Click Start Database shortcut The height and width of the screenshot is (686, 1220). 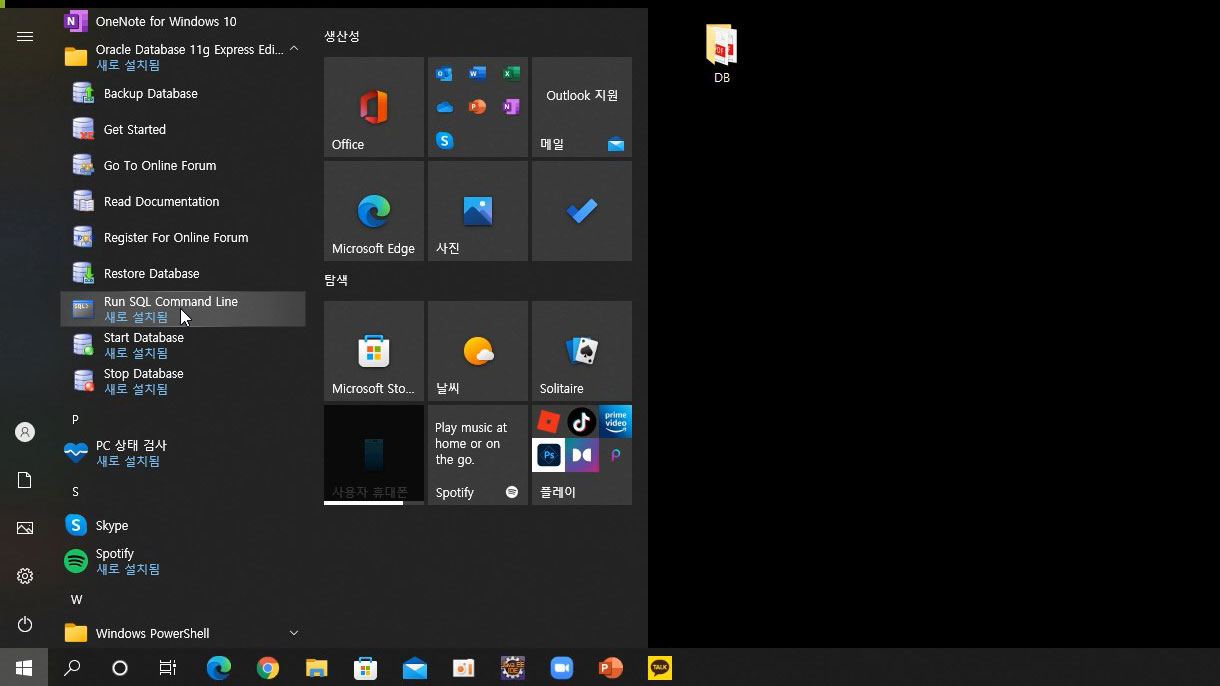[183, 345]
